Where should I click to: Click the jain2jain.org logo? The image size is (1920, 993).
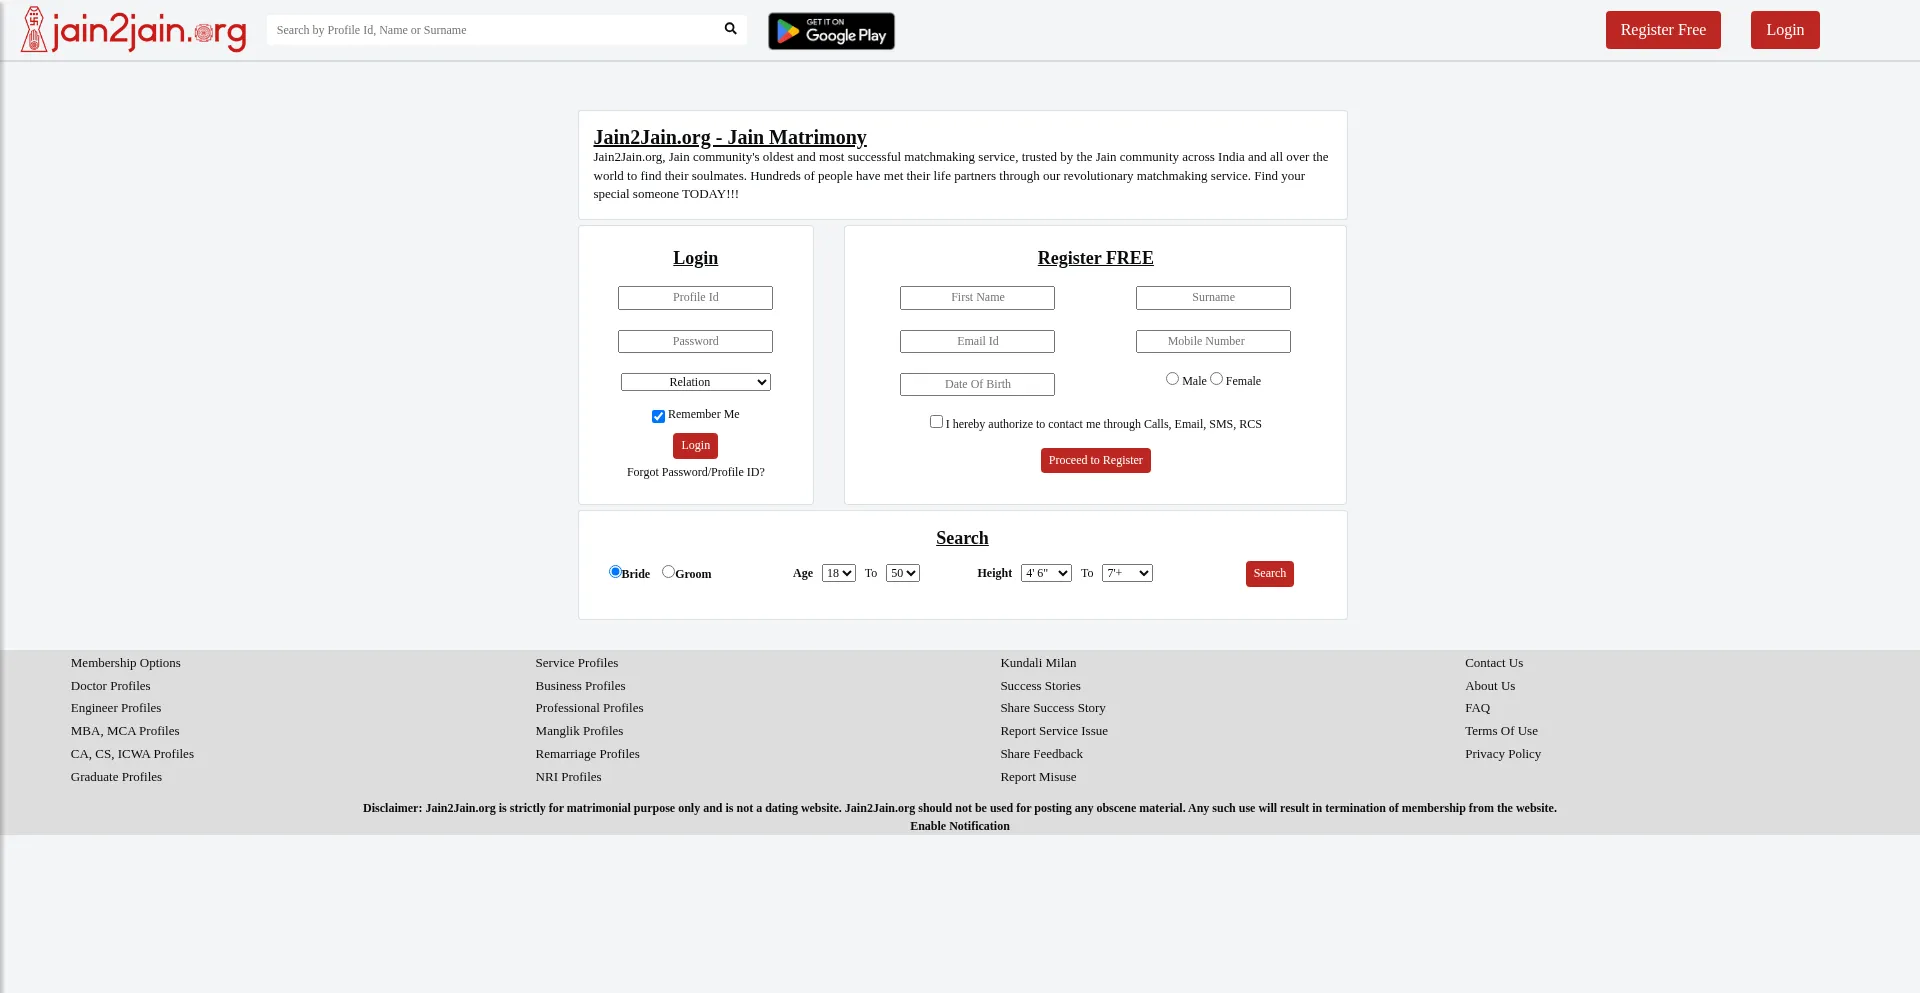134,29
